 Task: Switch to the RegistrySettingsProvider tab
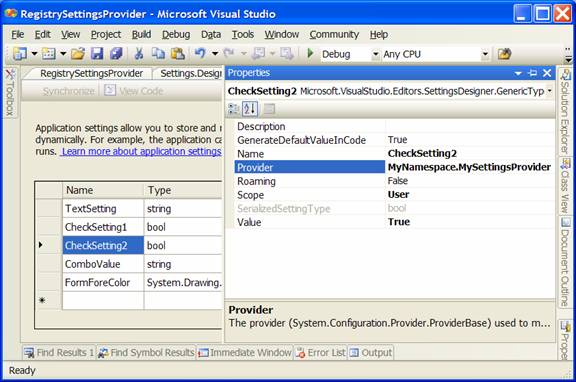91,73
